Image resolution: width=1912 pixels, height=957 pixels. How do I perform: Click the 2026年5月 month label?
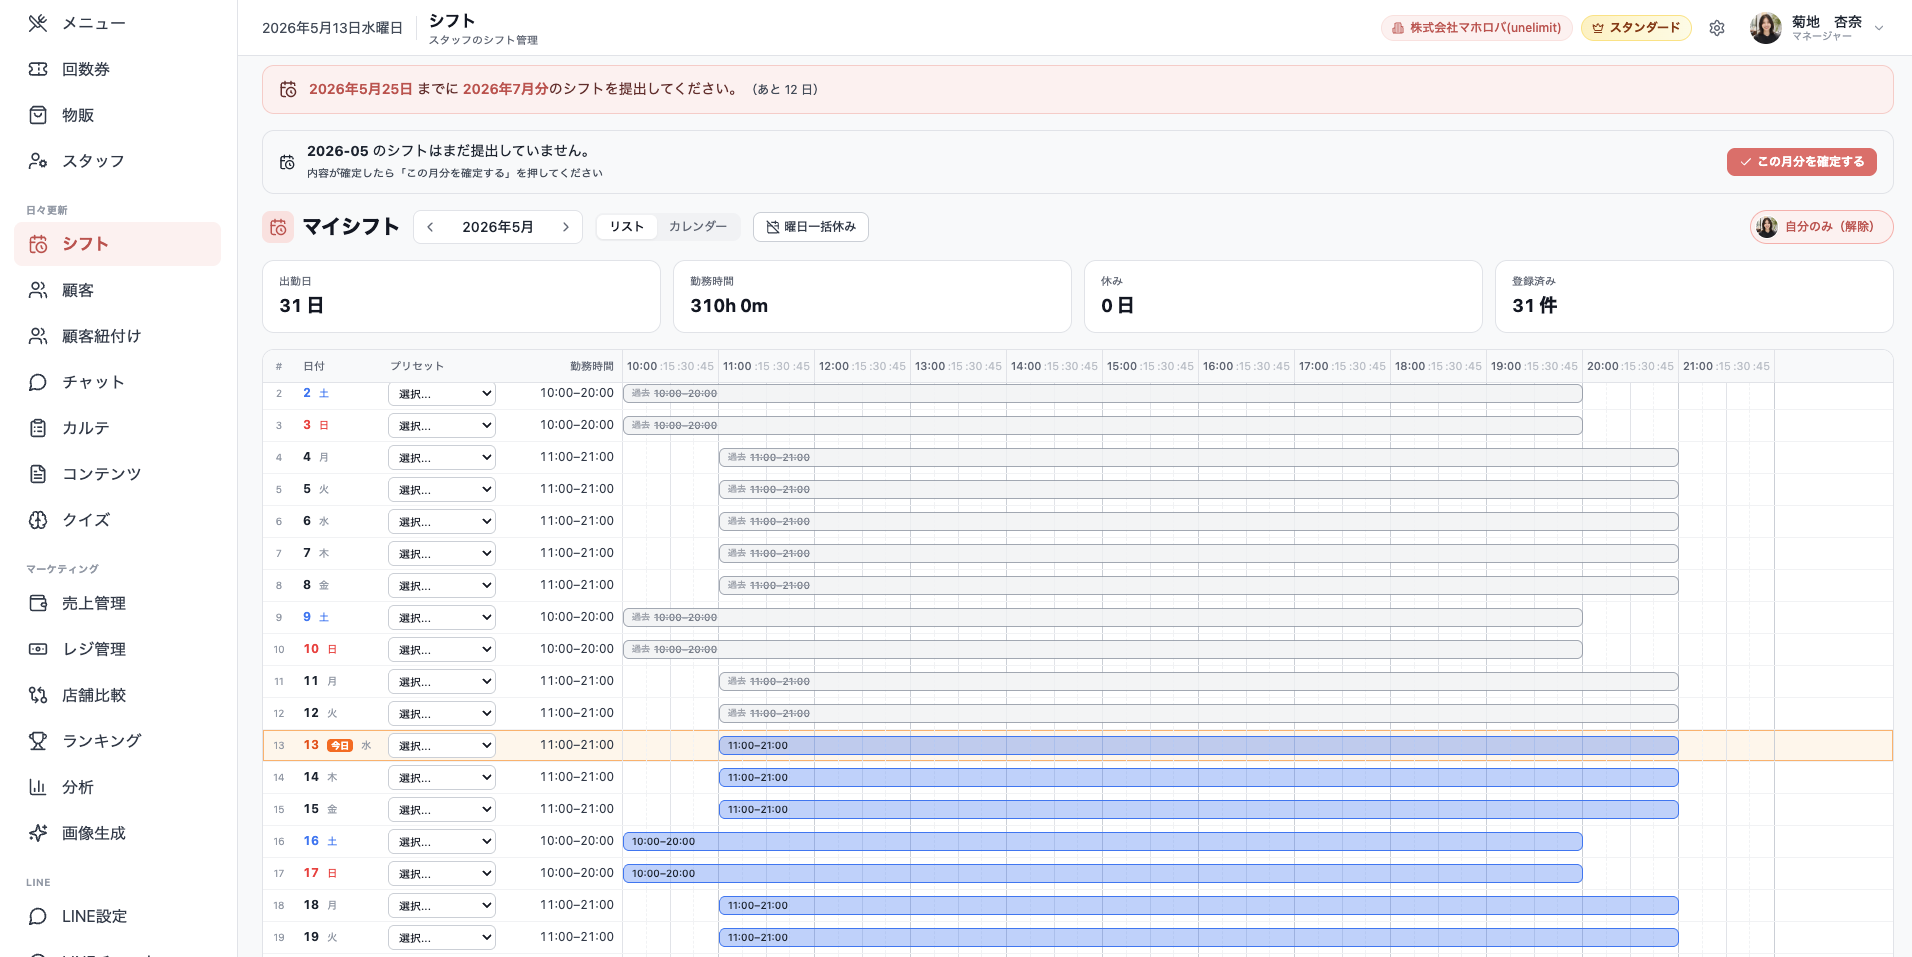click(498, 227)
